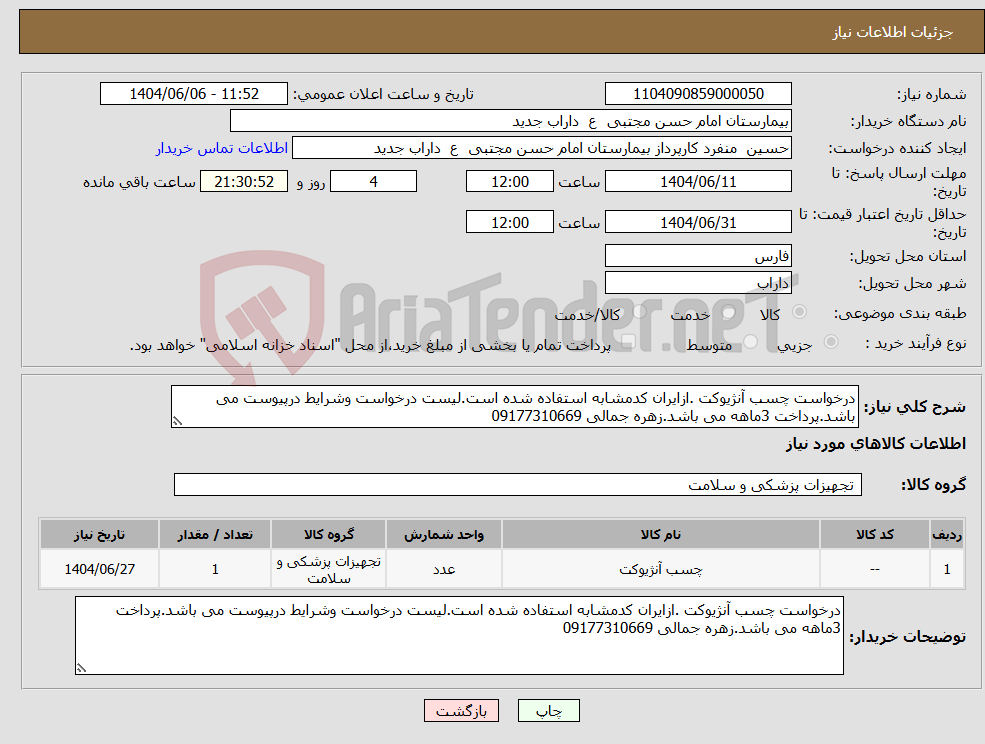This screenshot has height=744, width=985.
Task: Select the کالا/خدمت radio option
Action: click(638, 310)
